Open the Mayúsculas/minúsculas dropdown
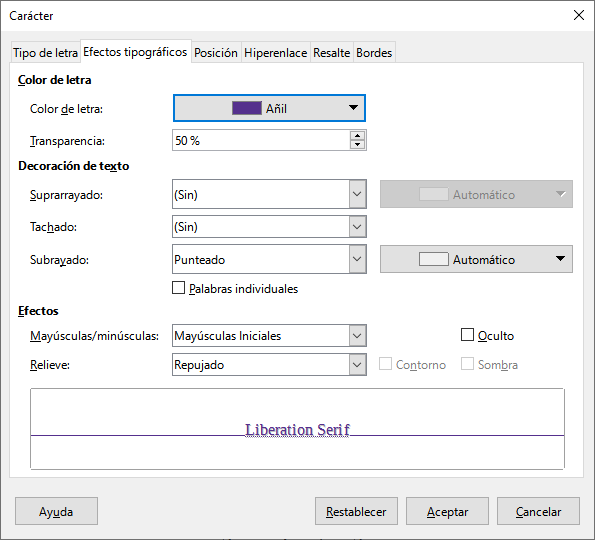 269,335
